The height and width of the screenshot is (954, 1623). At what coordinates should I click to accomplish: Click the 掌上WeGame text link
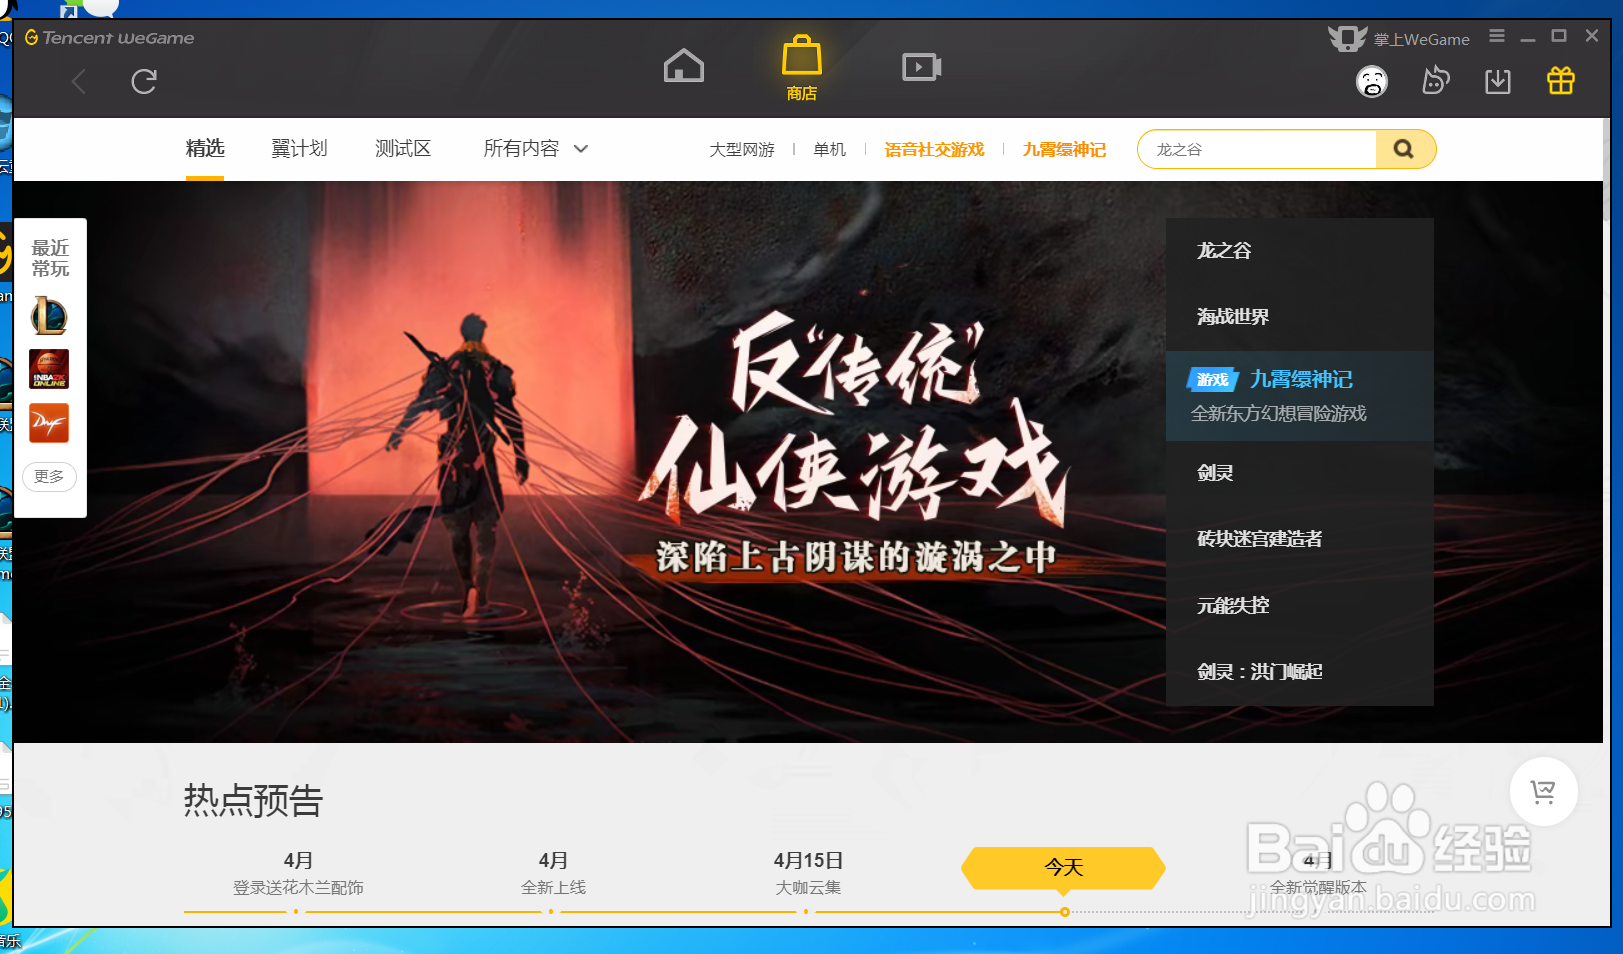(x=1422, y=40)
